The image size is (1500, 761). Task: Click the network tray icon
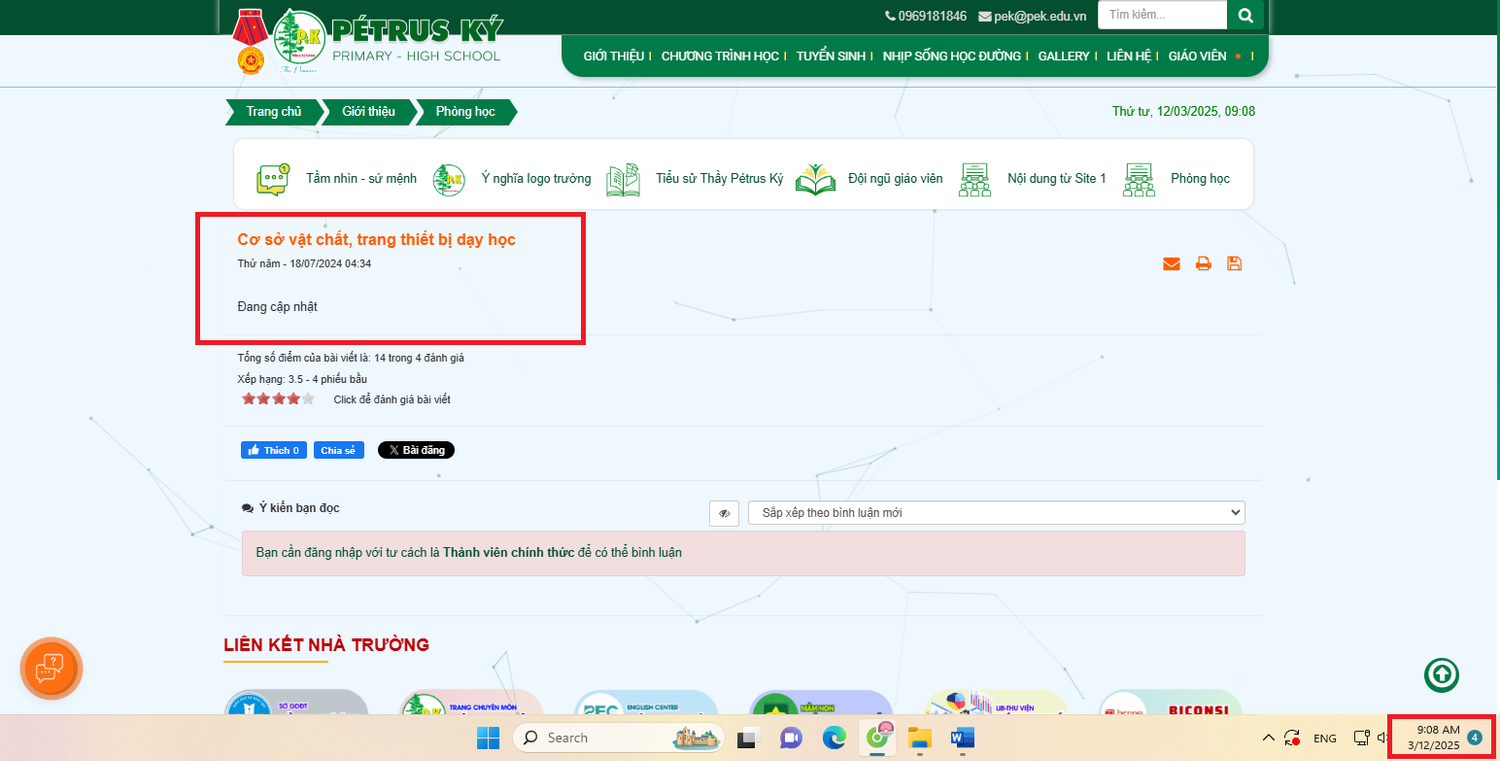(x=1361, y=738)
